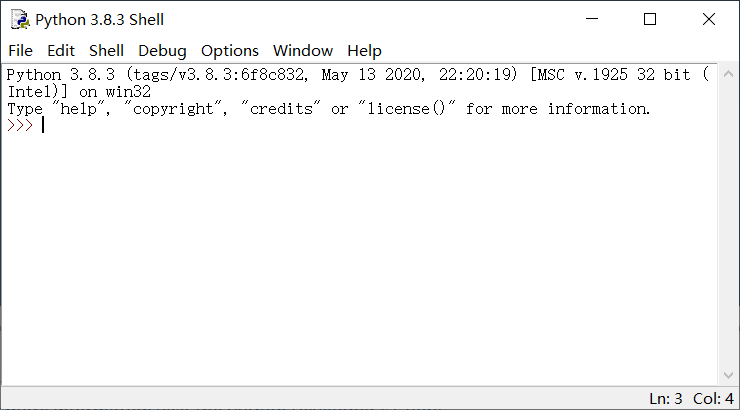Minimize the Python Shell window

tap(592, 19)
